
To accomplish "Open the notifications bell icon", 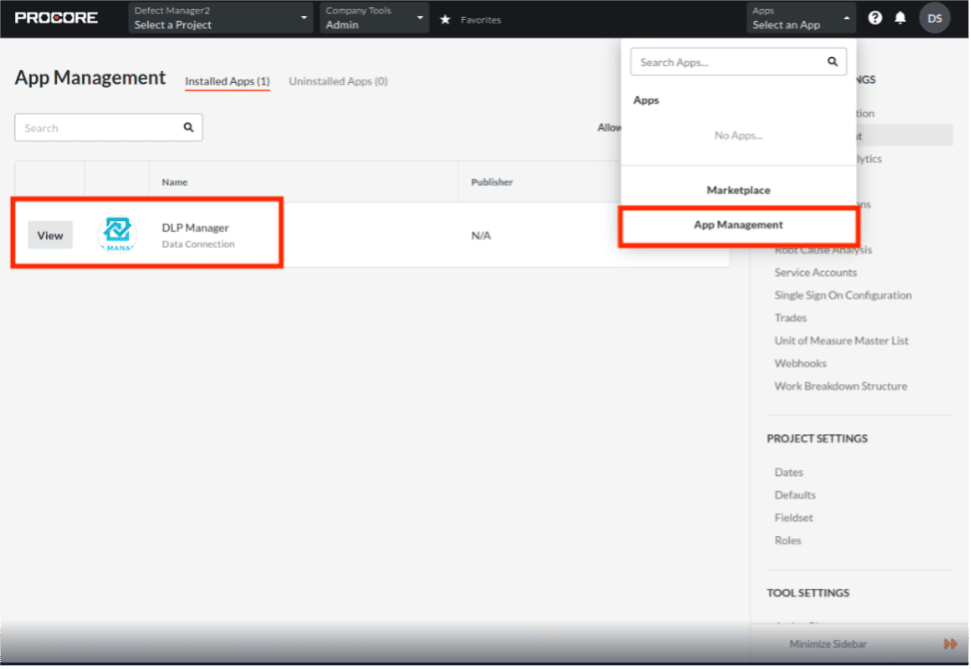I will pos(900,18).
